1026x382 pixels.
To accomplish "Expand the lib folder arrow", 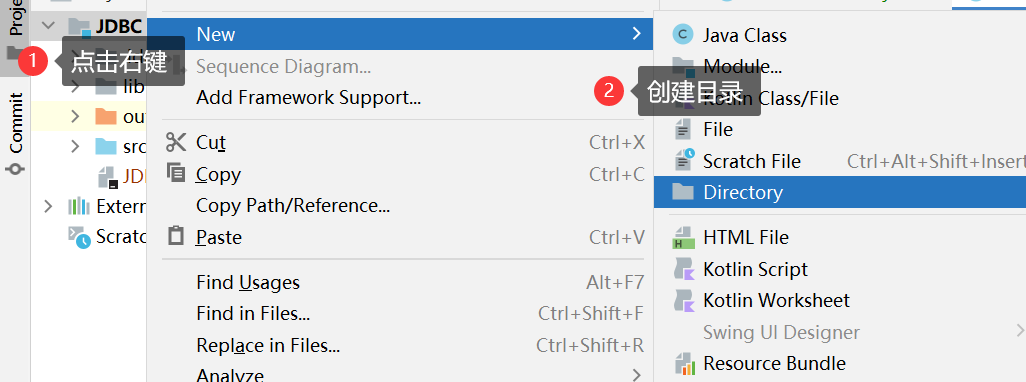I will pyautogui.click(x=75, y=85).
